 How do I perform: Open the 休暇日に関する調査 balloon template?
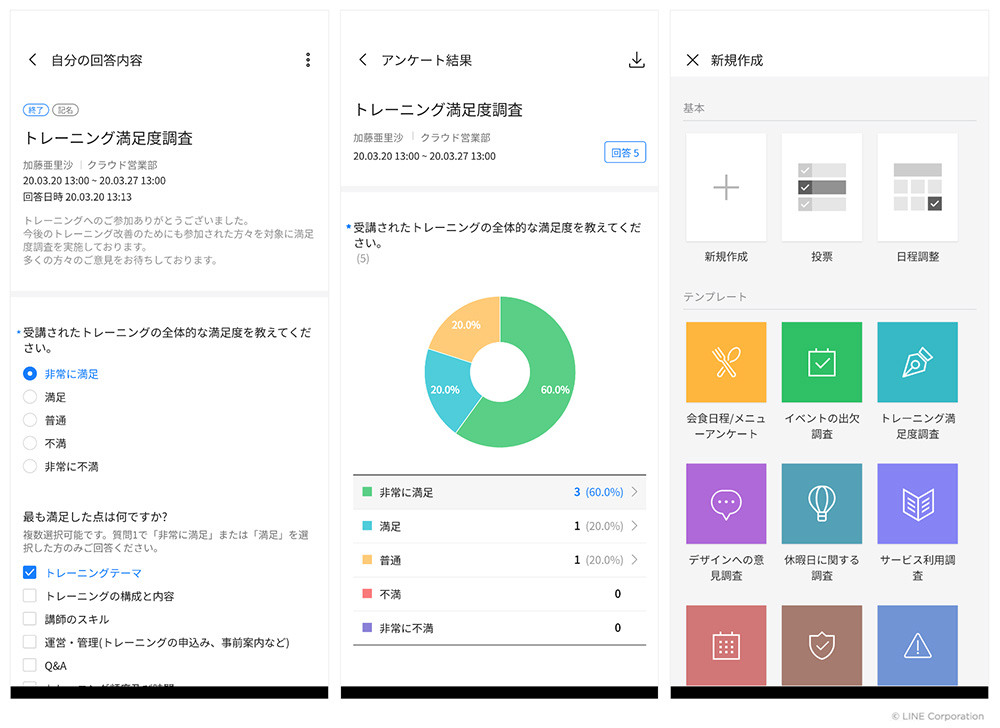821,504
